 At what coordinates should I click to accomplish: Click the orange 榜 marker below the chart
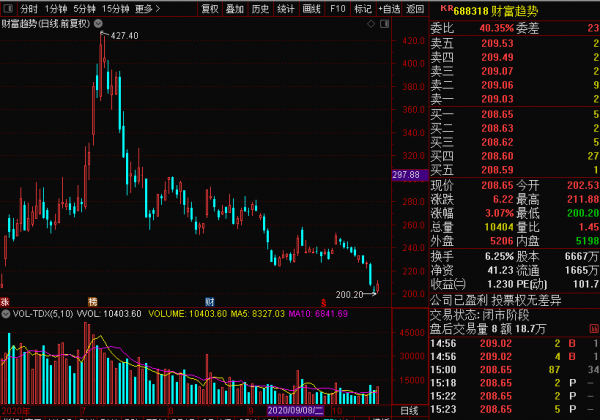click(92, 300)
